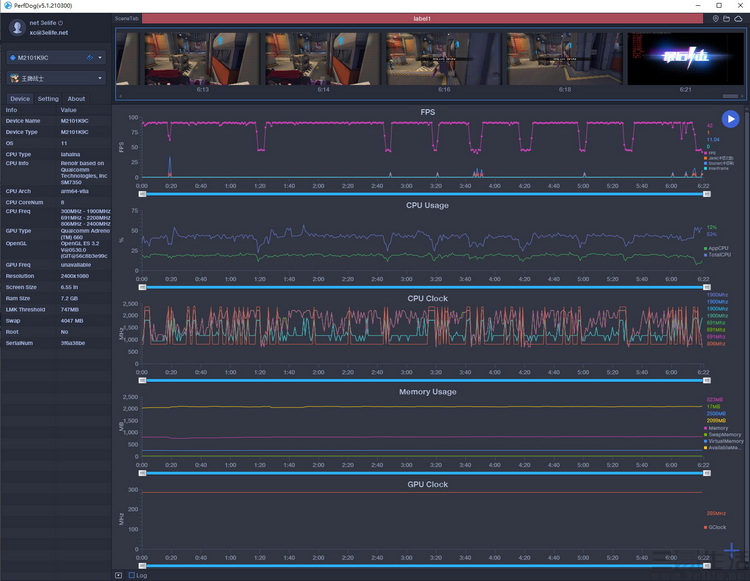Open screenshot thumbnail at 6:16
This screenshot has width=750, height=581.
[444, 59]
